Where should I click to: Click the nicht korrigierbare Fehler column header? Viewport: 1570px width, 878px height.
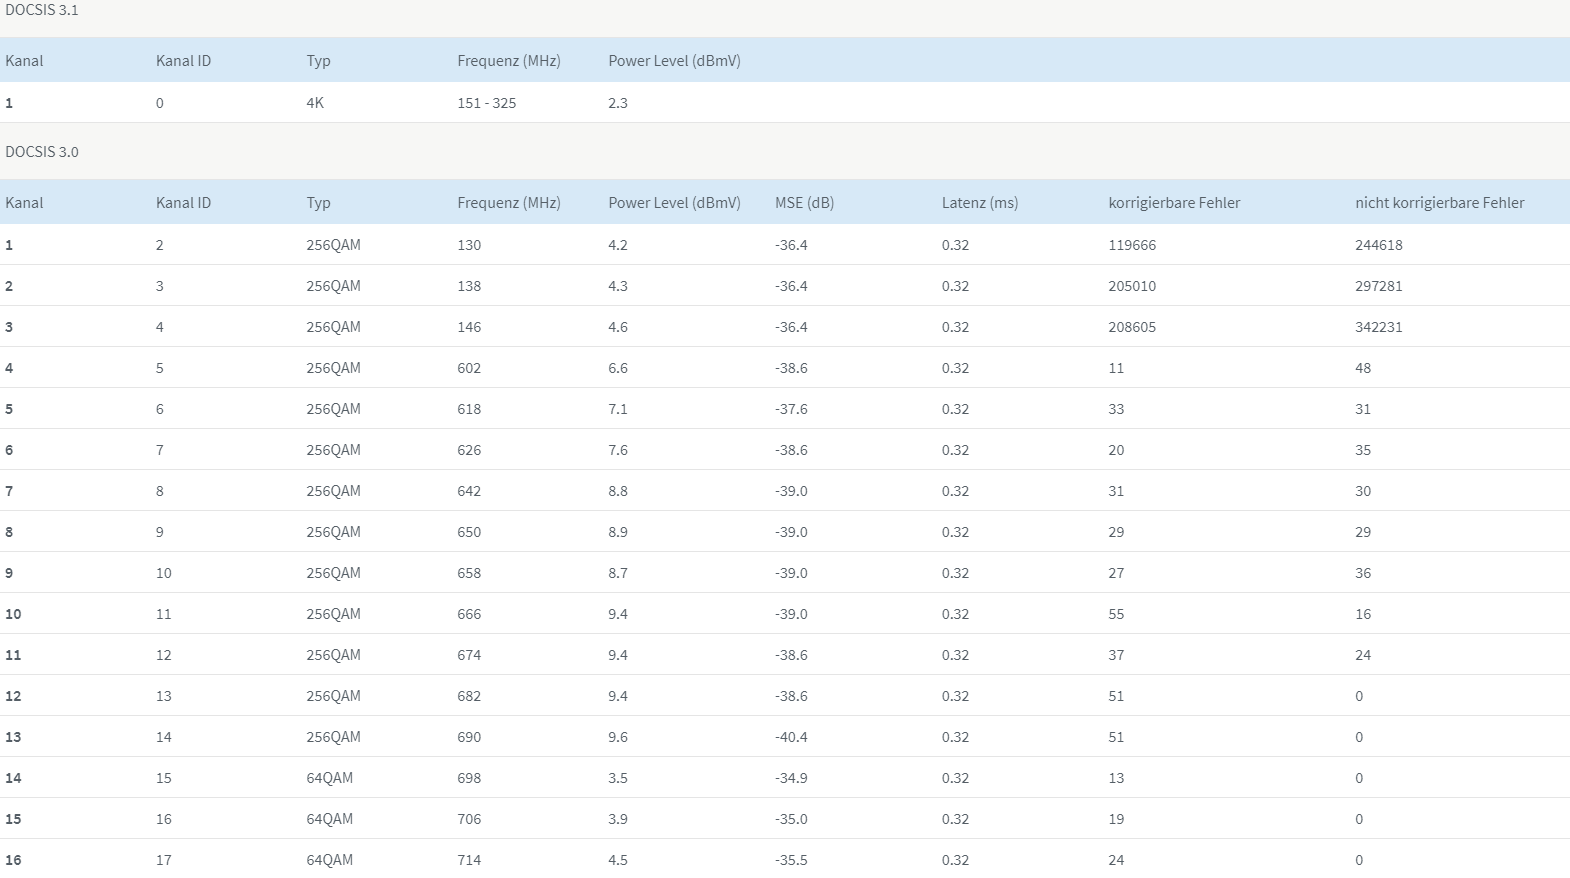point(1440,203)
